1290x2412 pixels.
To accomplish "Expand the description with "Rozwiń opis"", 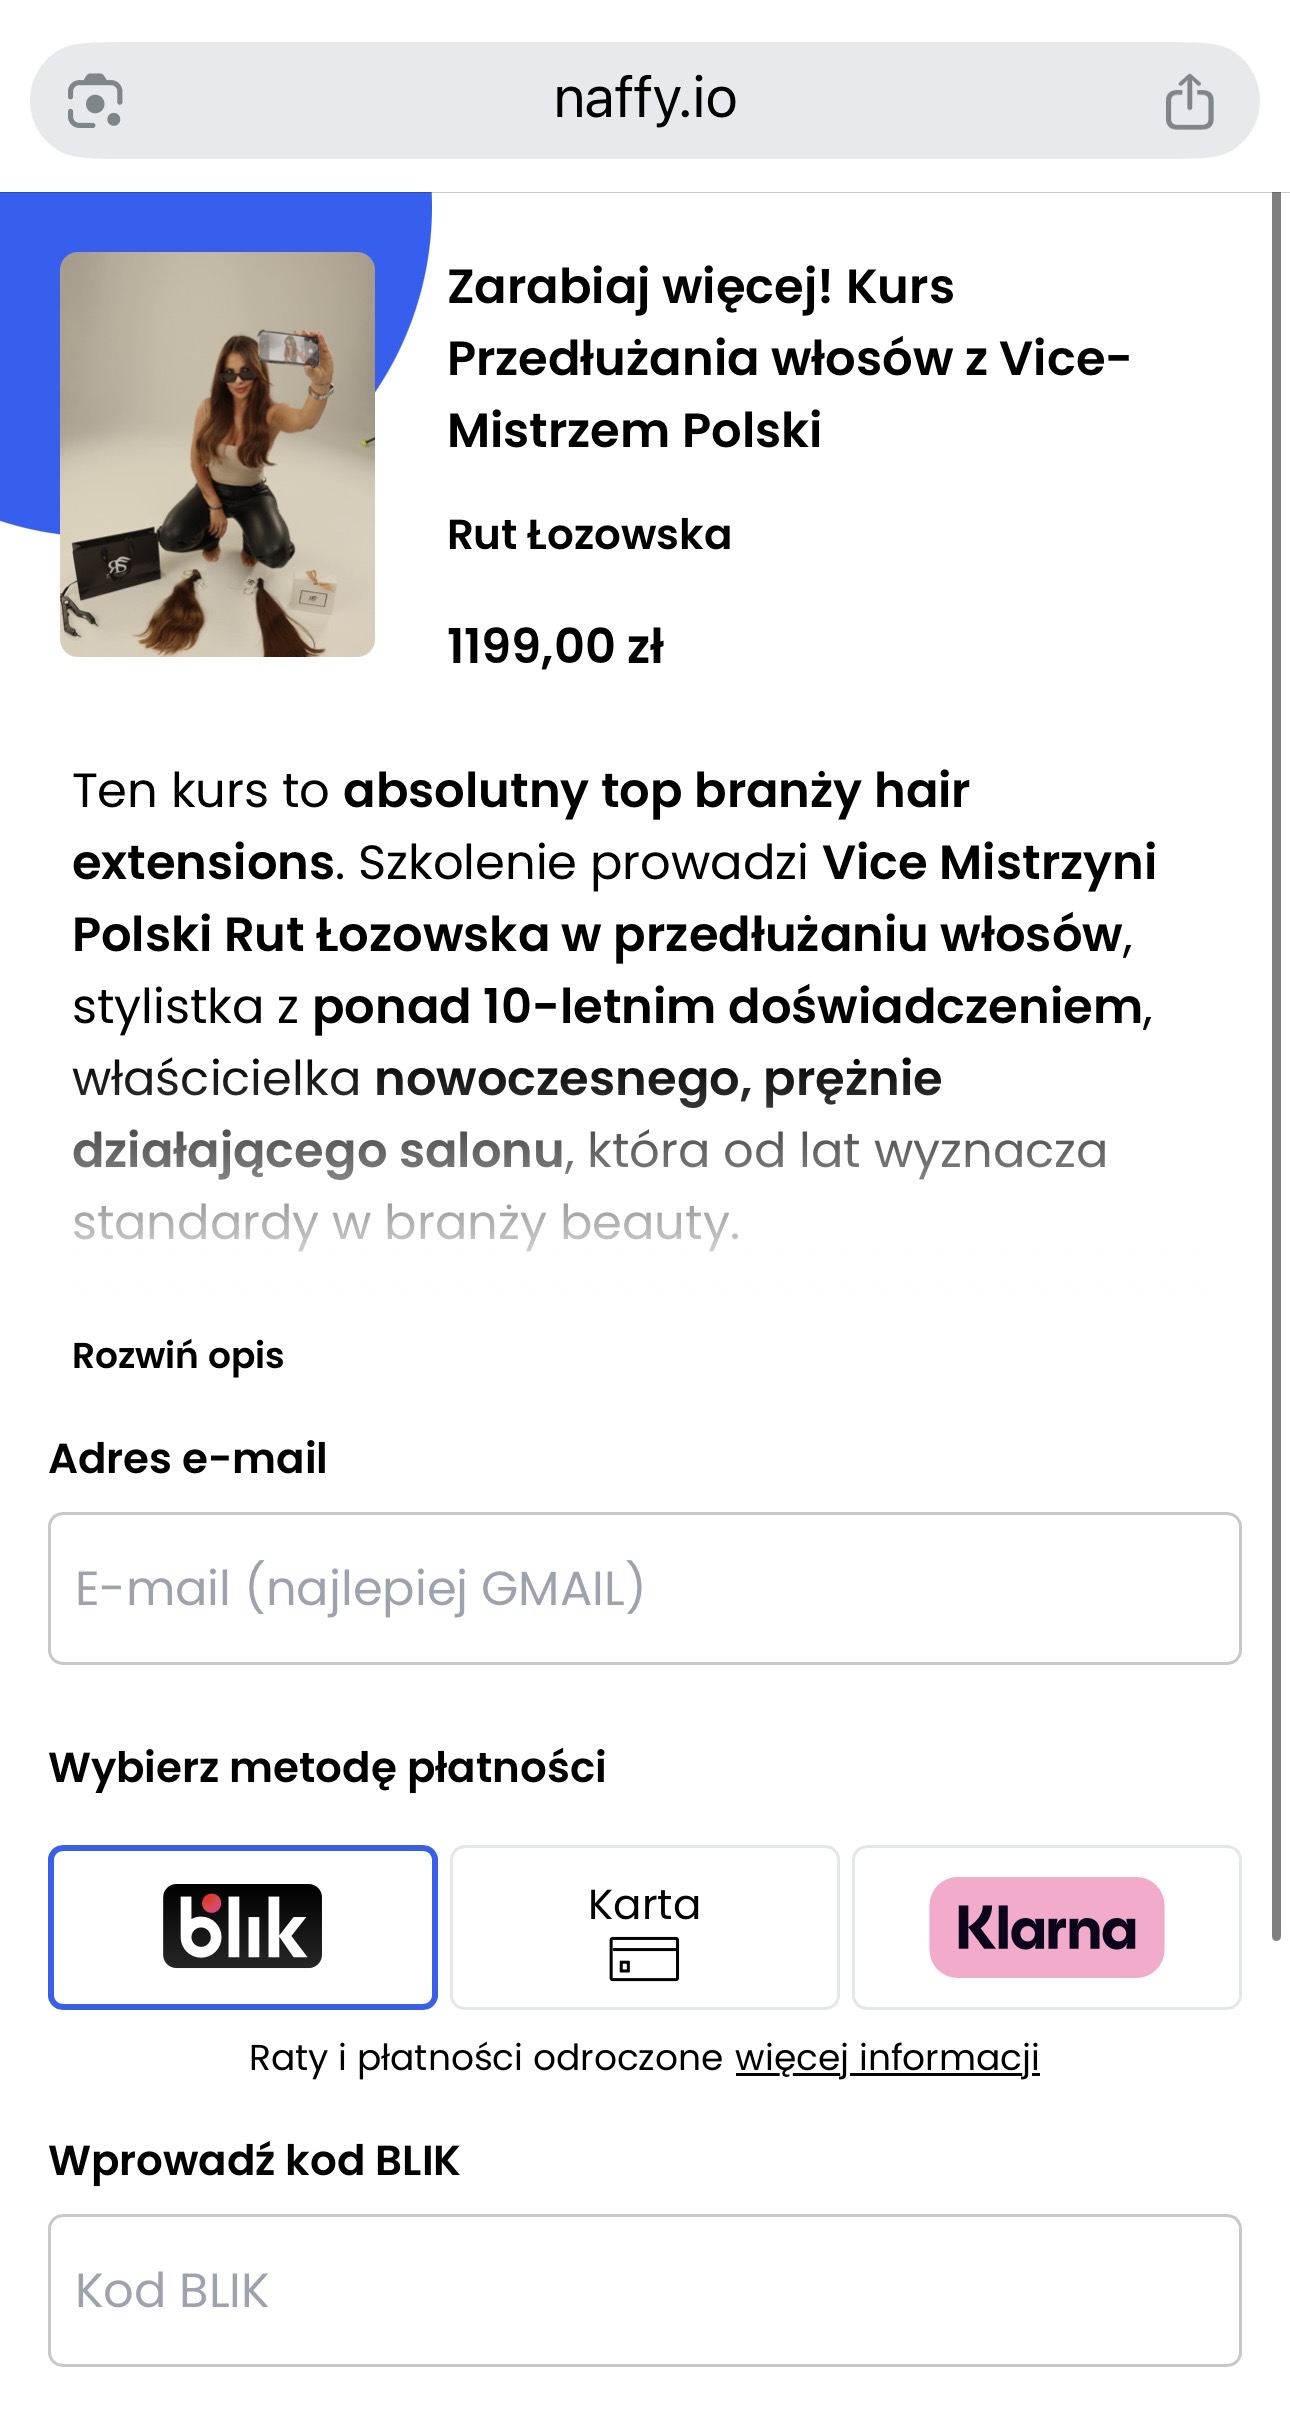I will tap(178, 1355).
